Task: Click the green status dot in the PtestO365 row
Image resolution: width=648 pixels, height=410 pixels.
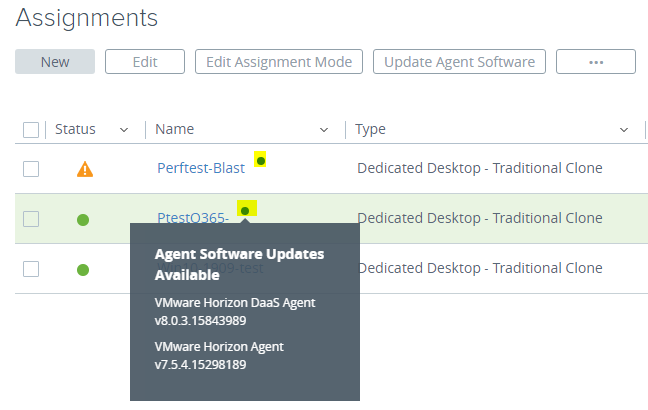Action: pyautogui.click(x=83, y=219)
